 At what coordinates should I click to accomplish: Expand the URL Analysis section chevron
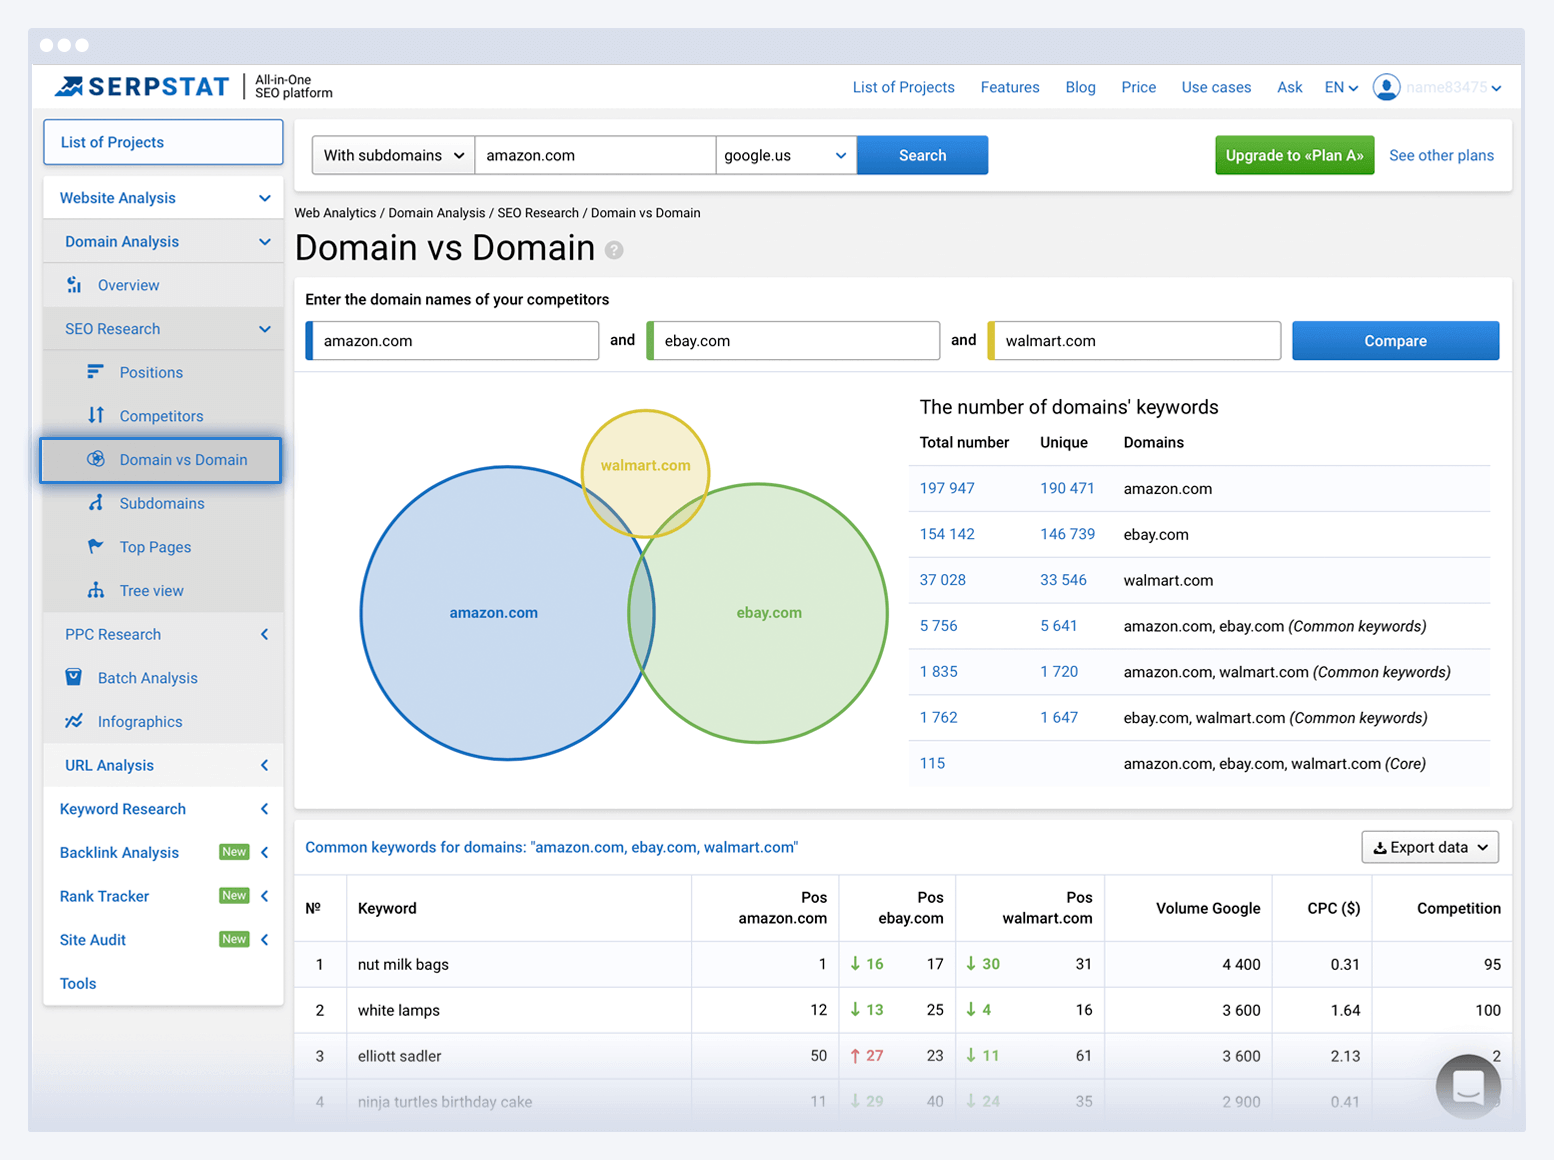pyautogui.click(x=264, y=765)
